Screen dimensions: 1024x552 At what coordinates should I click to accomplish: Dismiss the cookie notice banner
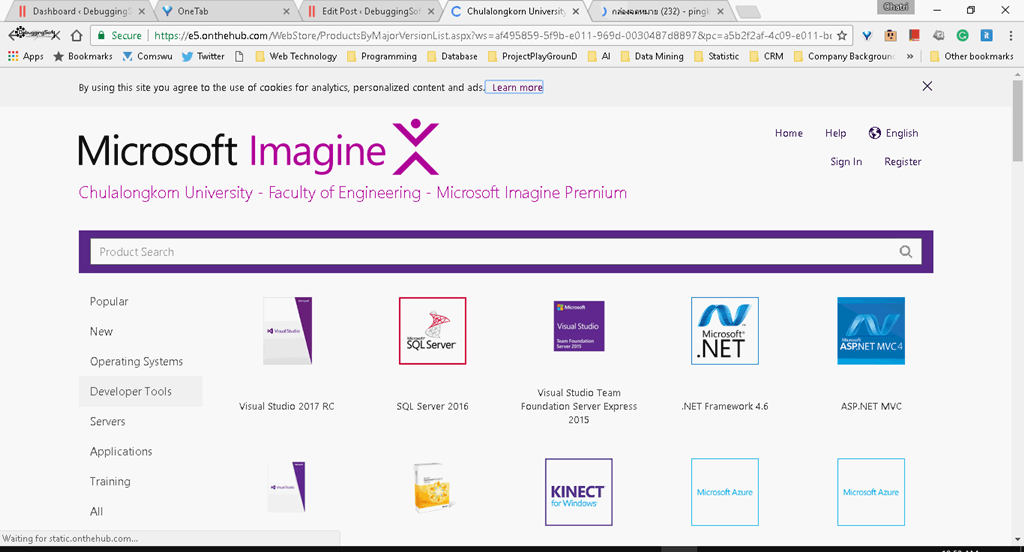tap(927, 86)
